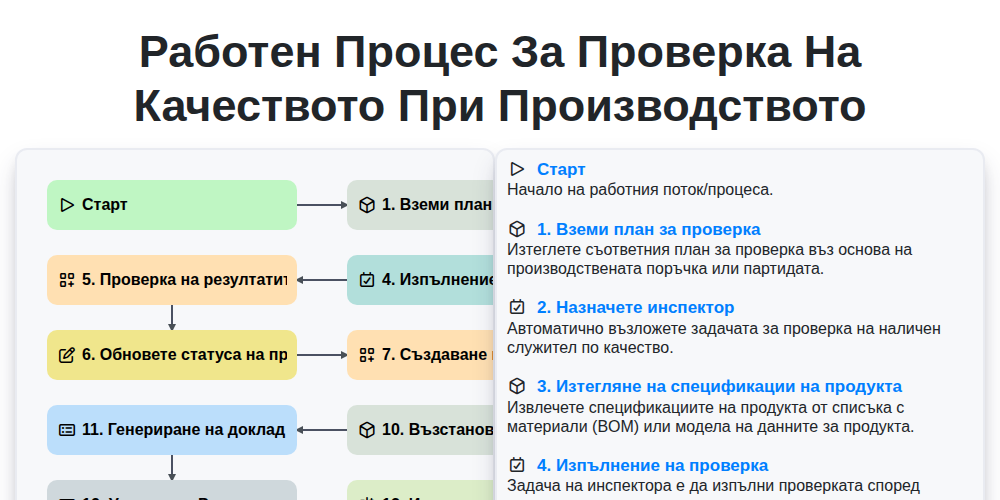Image resolution: width=1000 pixels, height=500 pixels.
Task: Open the 1. Вземи план за проверка link
Action: [649, 229]
